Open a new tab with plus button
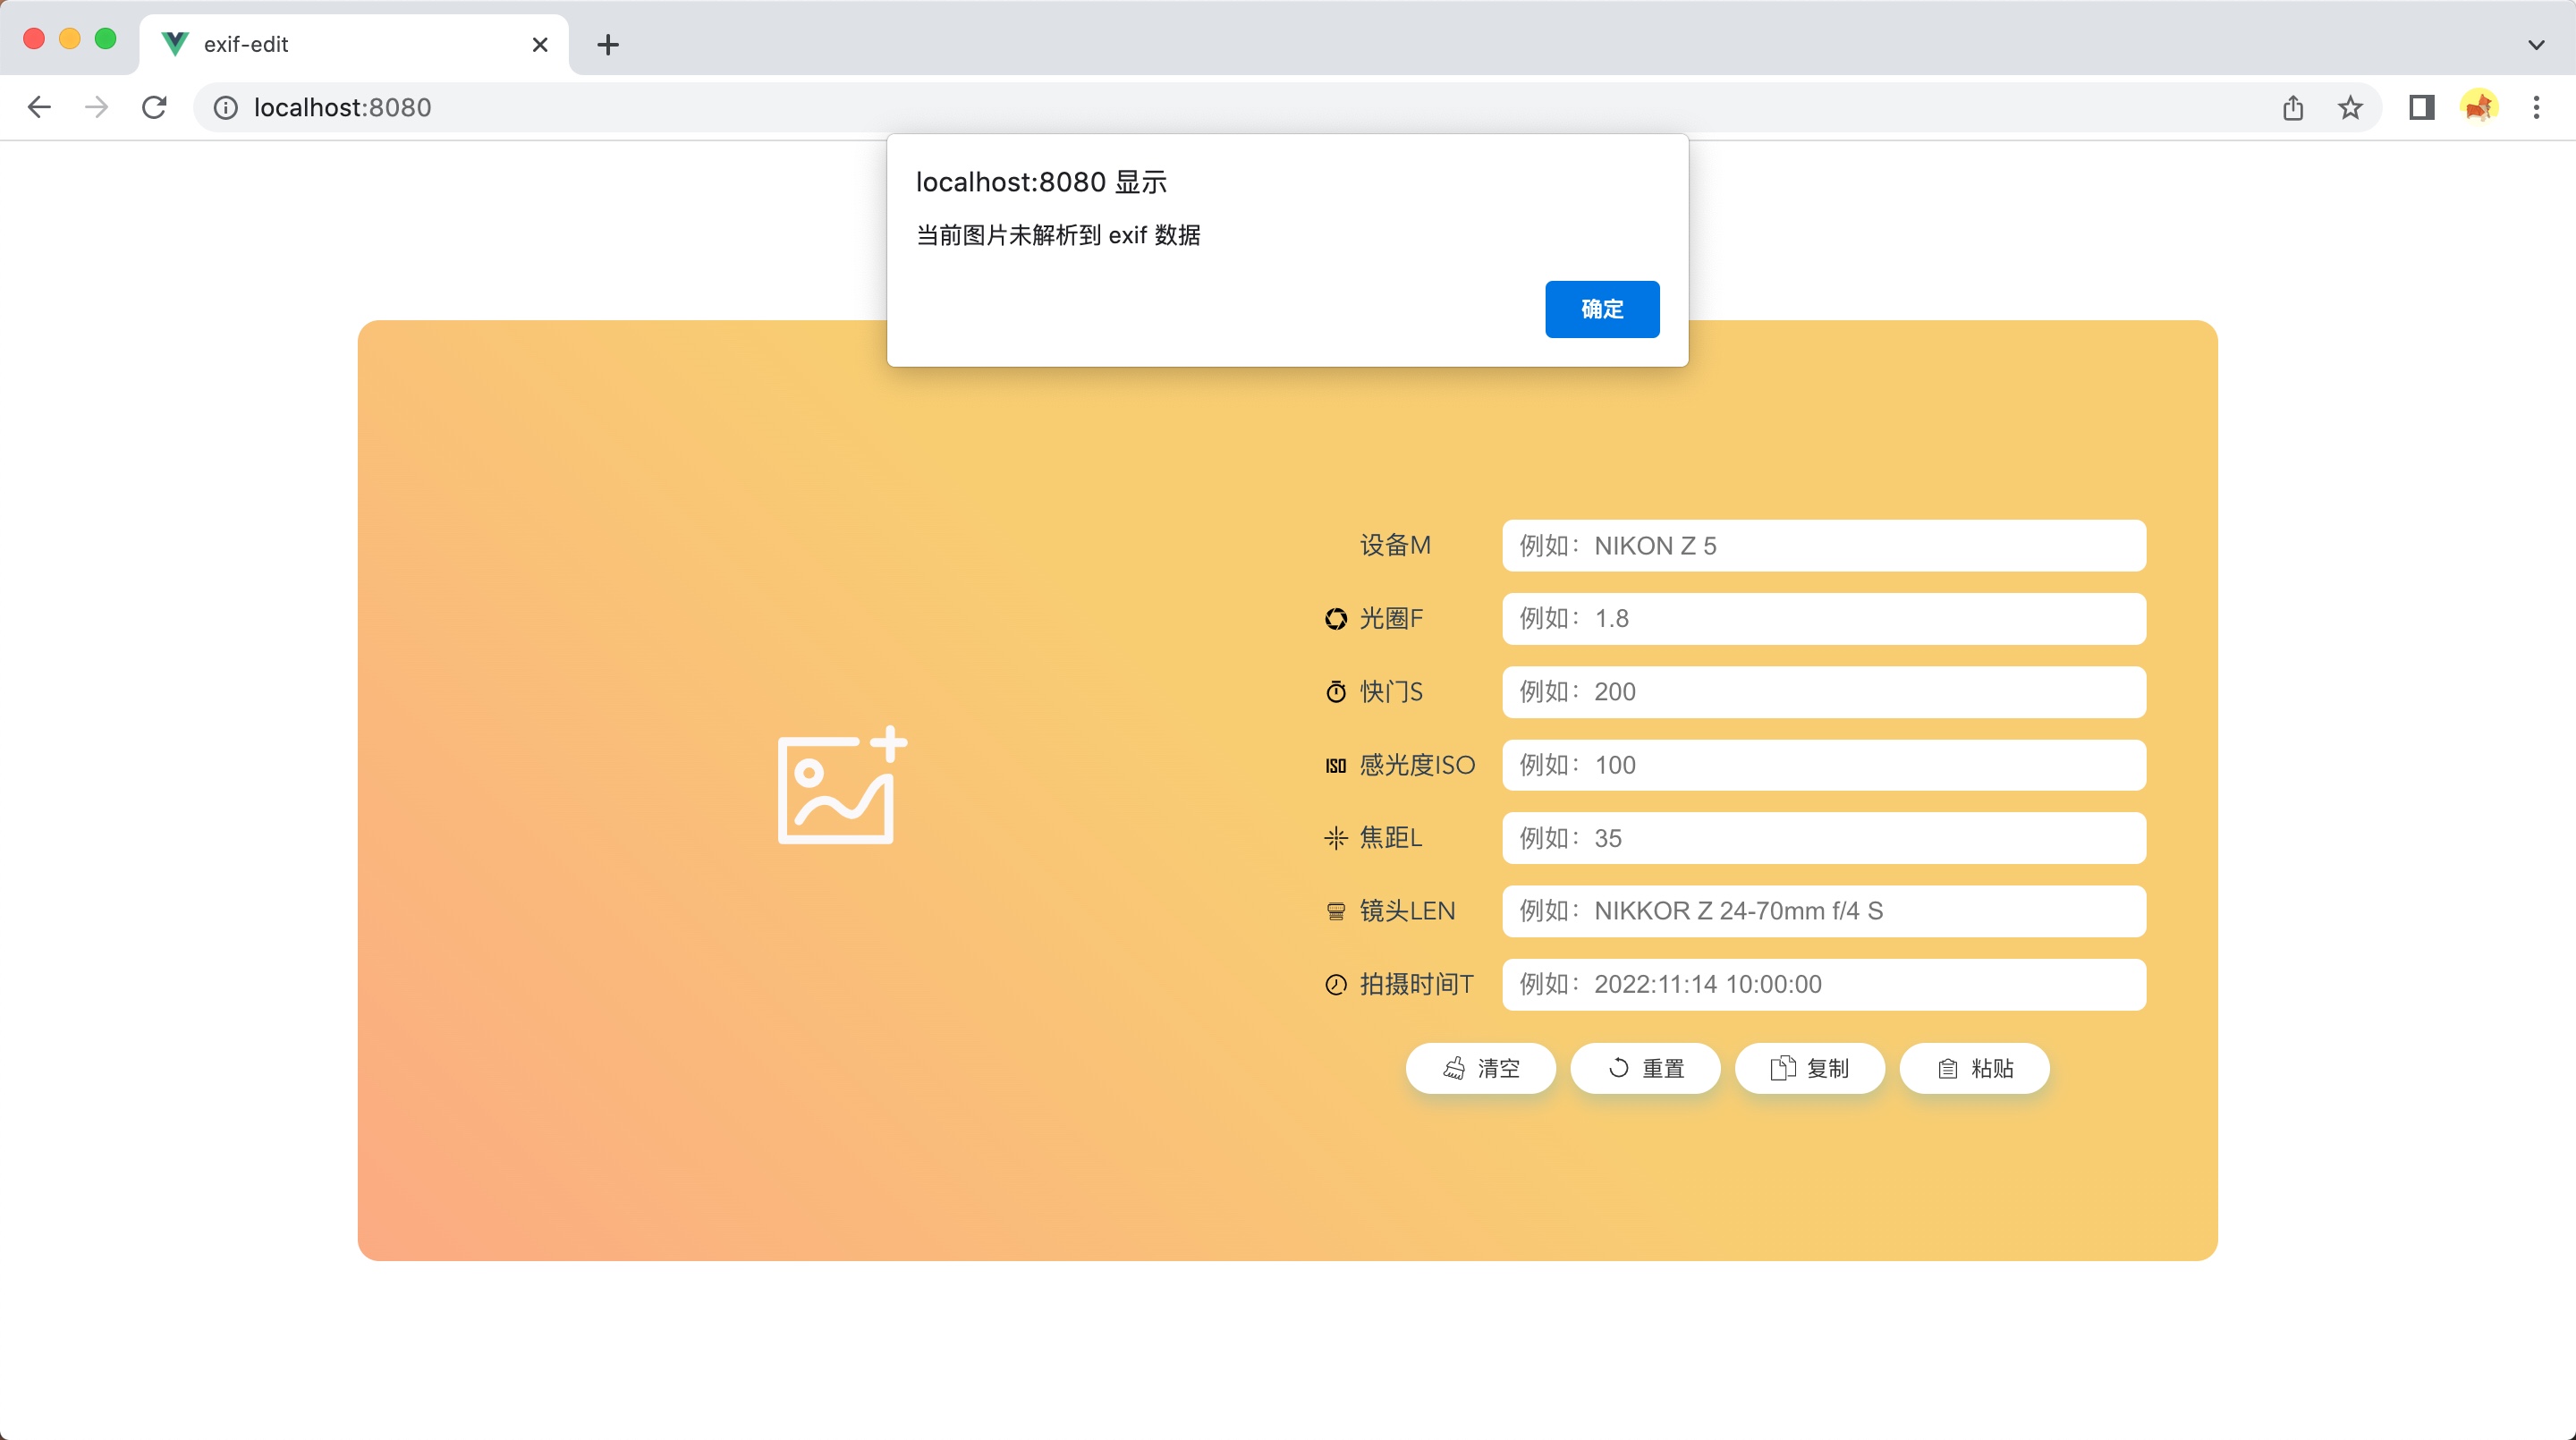 [x=608, y=44]
